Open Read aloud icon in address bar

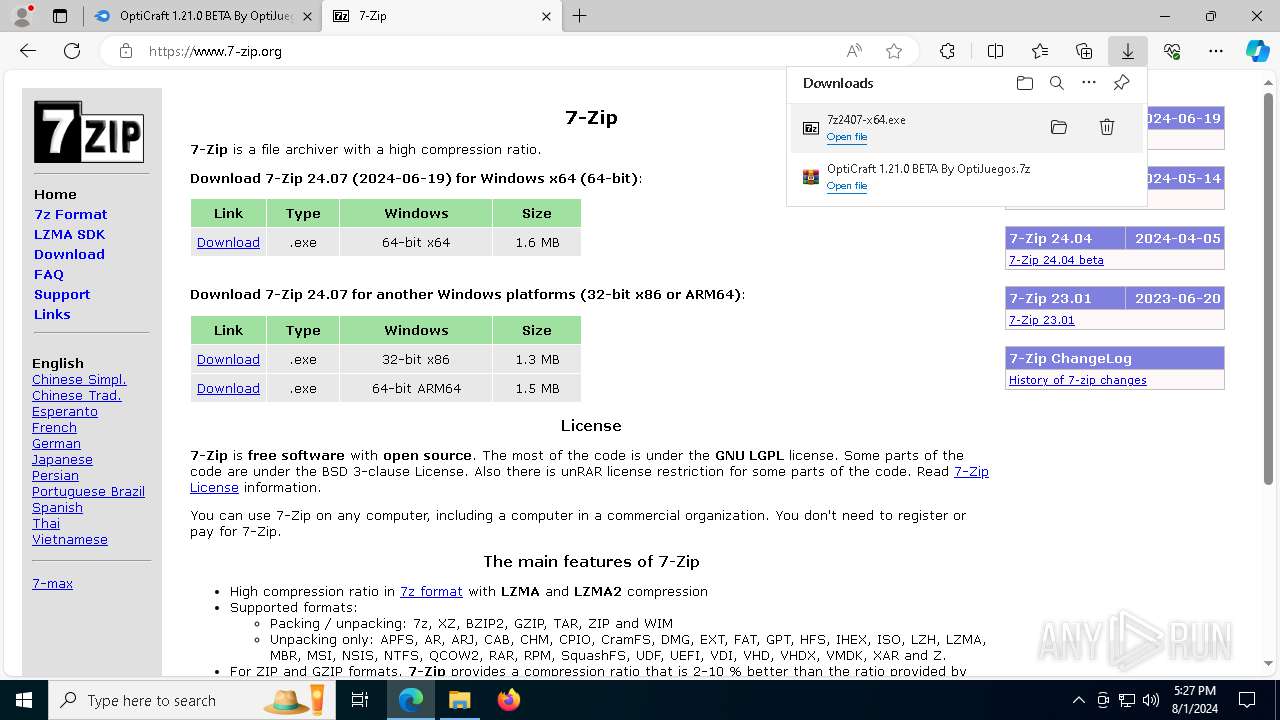click(854, 51)
